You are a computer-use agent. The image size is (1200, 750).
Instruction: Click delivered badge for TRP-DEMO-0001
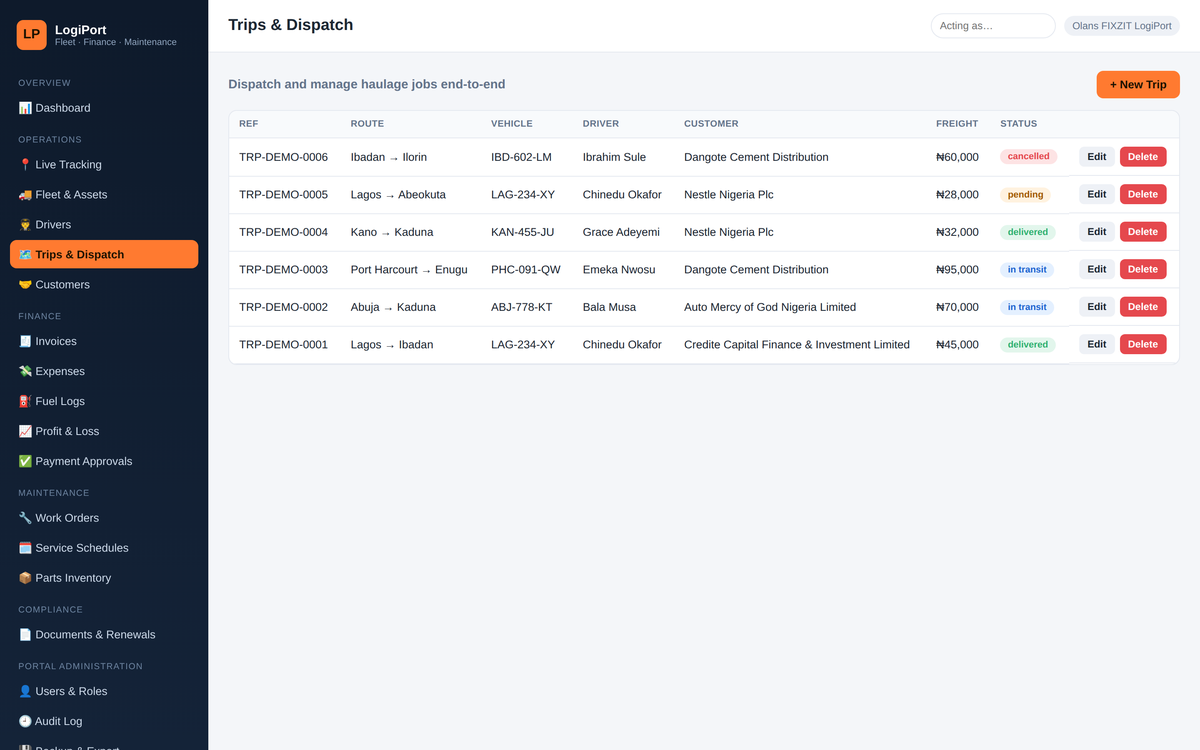pos(1027,344)
